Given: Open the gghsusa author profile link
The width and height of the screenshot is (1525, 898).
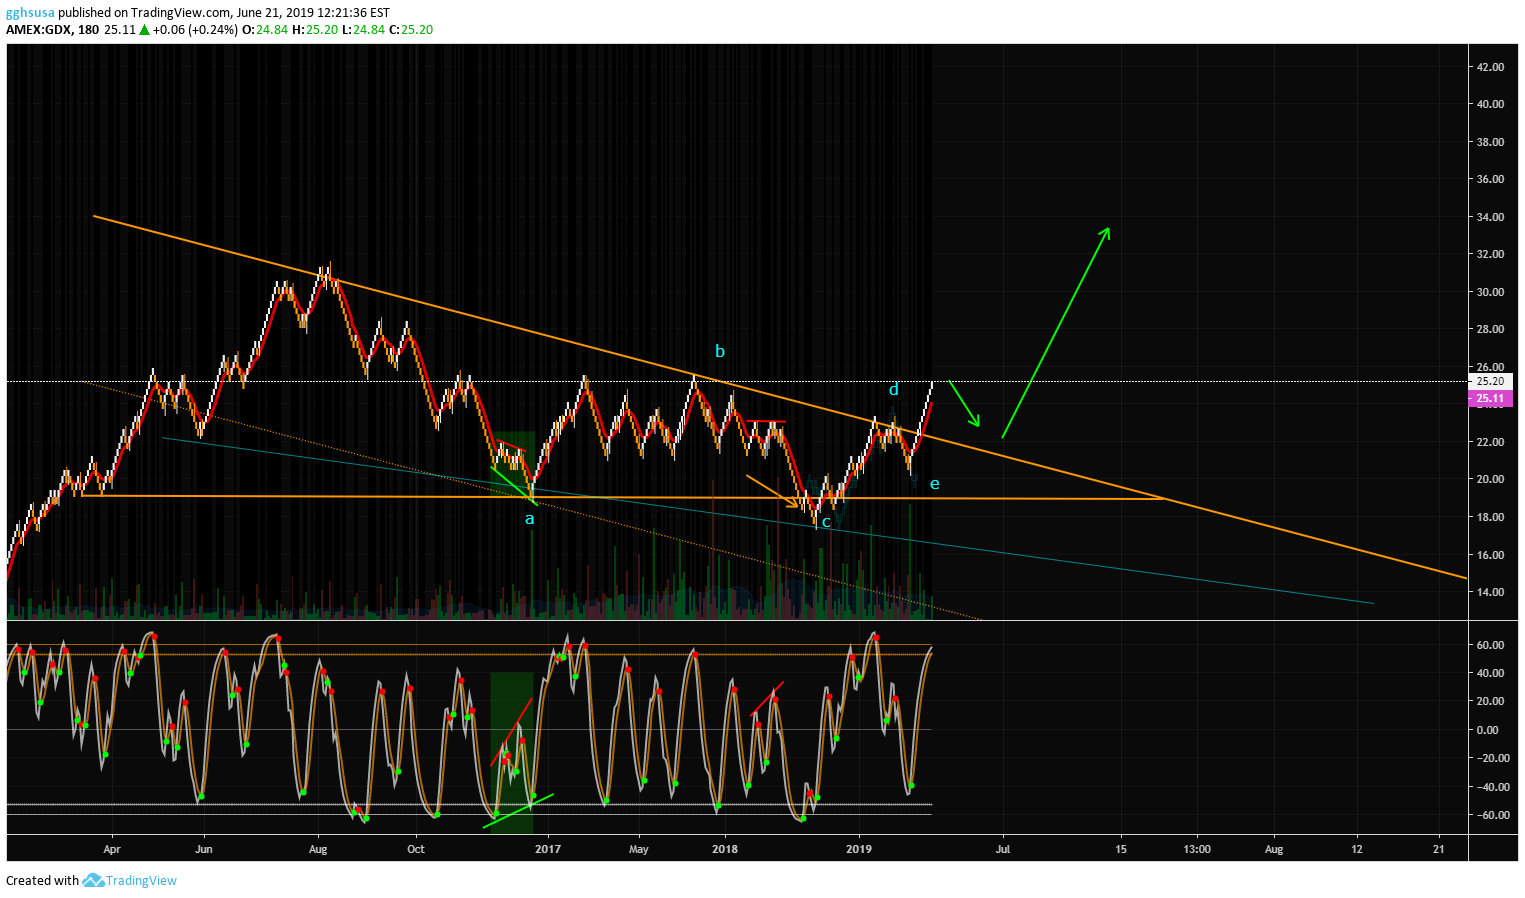Looking at the screenshot, I should point(30,13).
